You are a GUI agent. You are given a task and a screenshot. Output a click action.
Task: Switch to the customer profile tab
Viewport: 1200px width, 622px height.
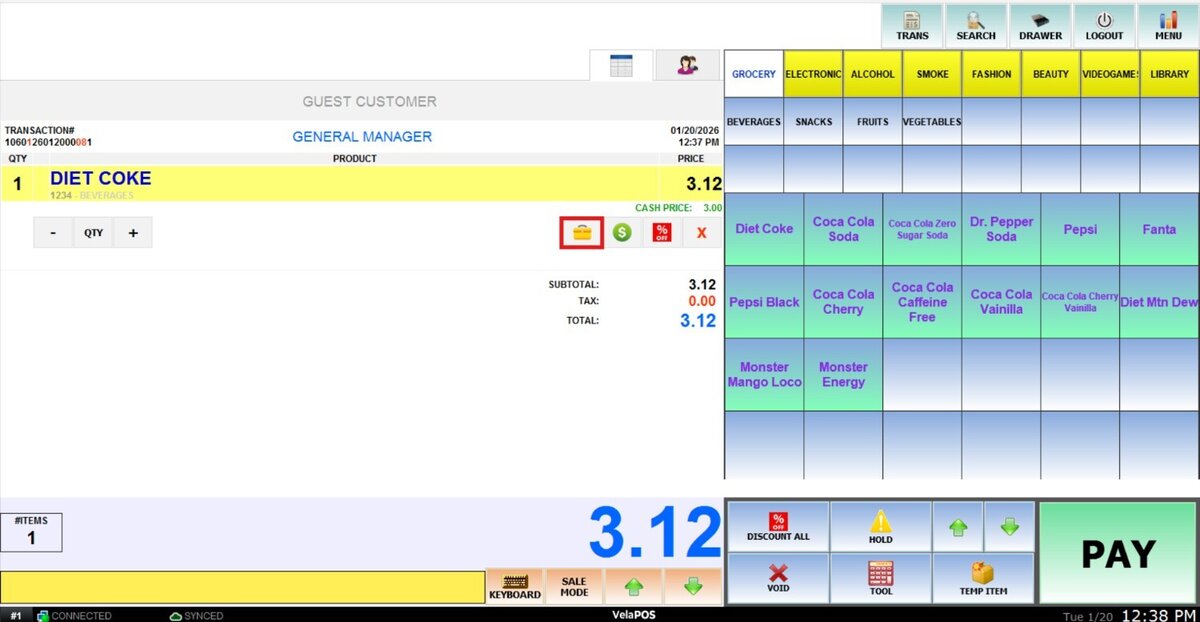(687, 65)
